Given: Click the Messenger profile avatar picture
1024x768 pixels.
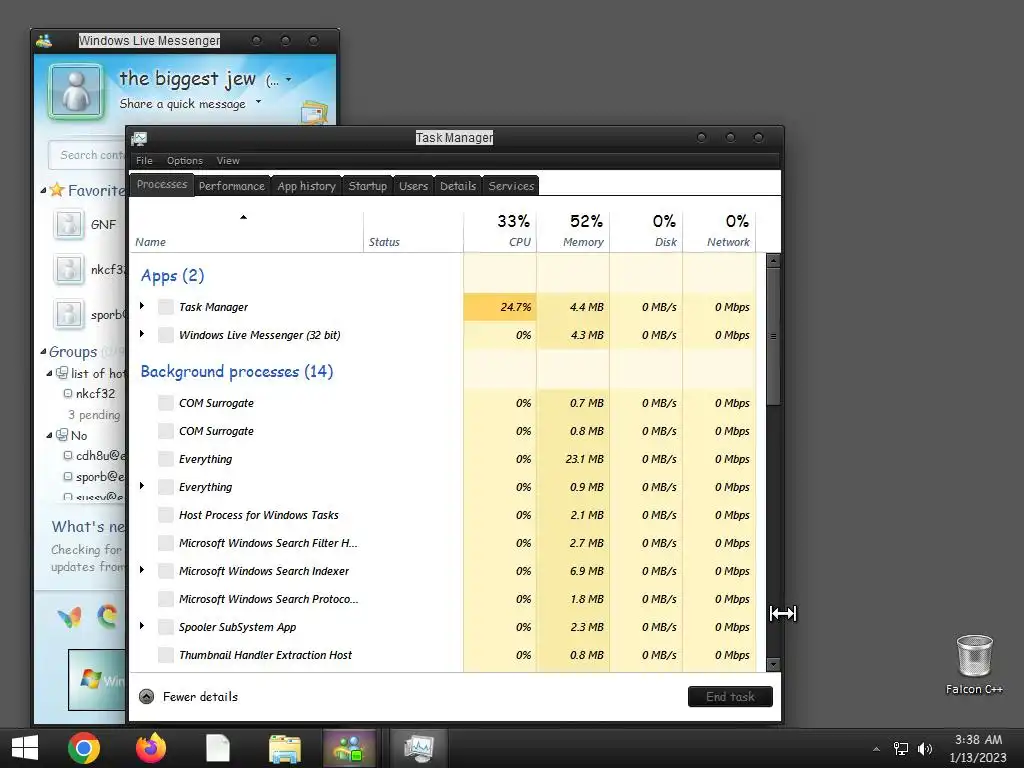Looking at the screenshot, I should tap(76, 91).
